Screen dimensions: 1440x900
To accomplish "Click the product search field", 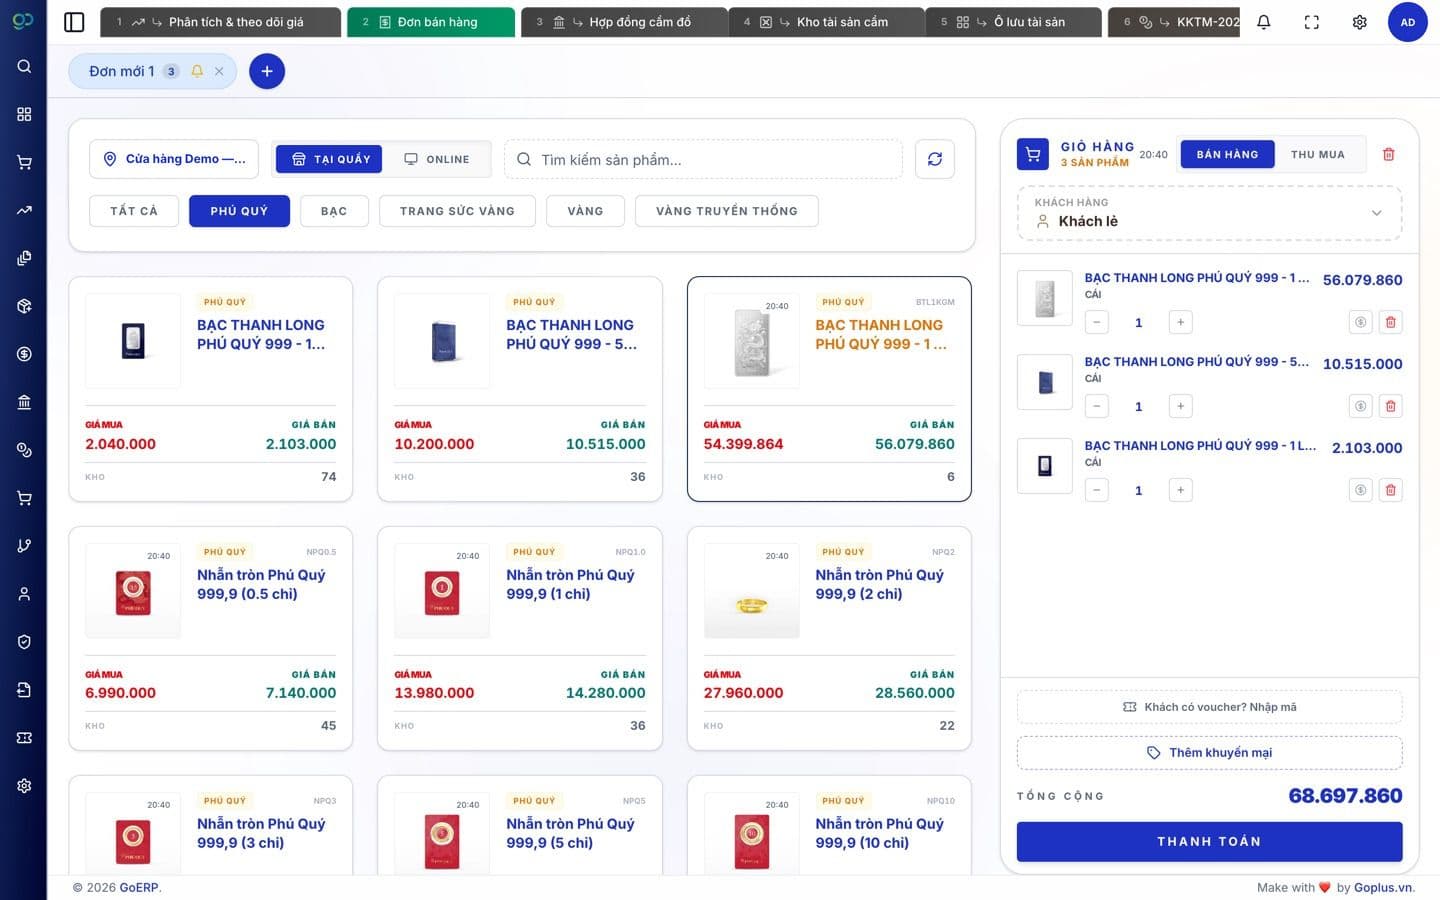I will pyautogui.click(x=703, y=159).
